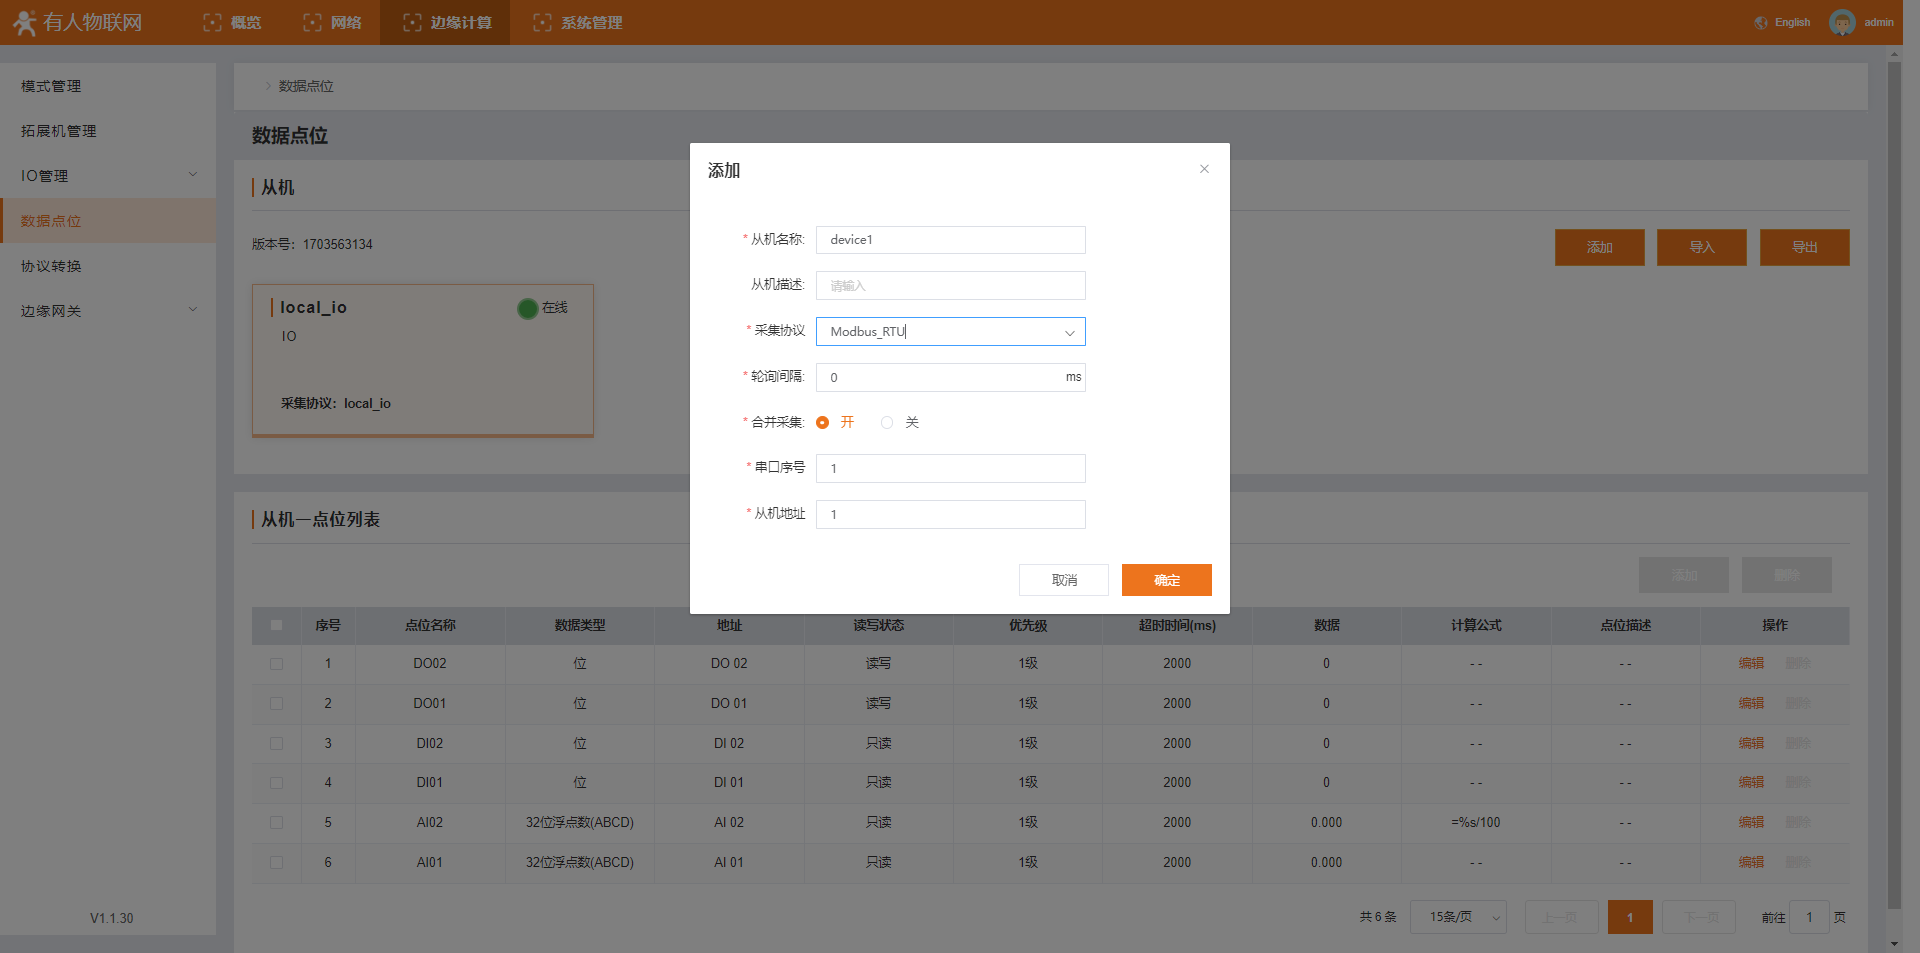Close the 添加 dialog with X icon

point(1204,169)
